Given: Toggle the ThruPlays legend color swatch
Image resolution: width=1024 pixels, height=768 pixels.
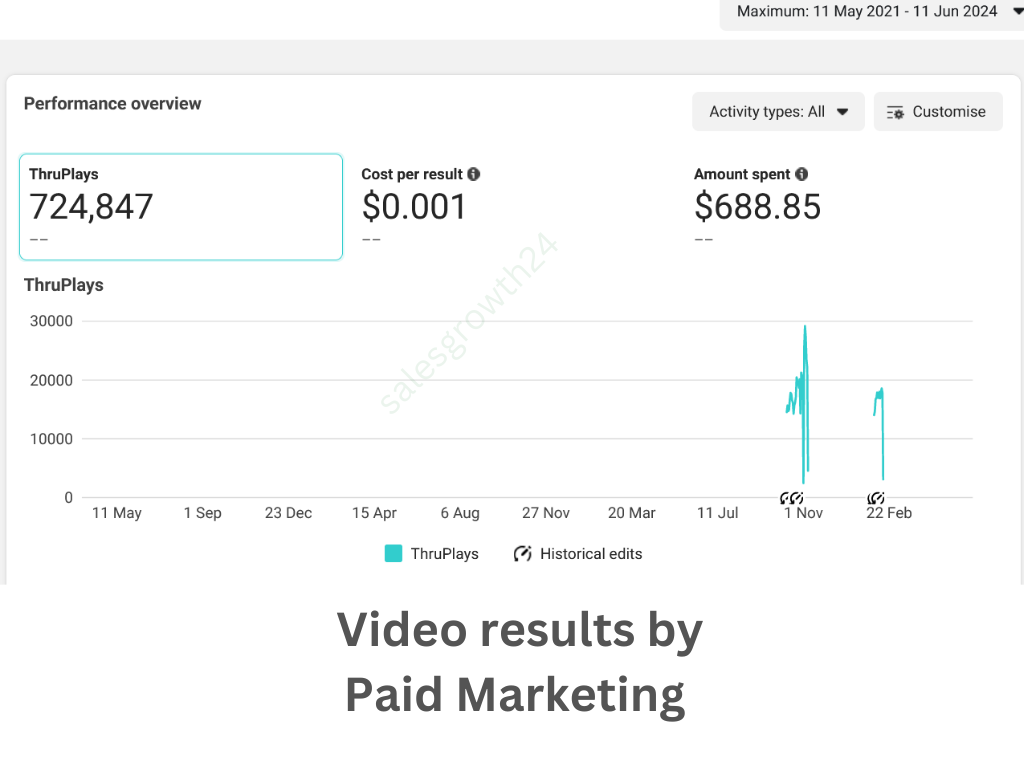Looking at the screenshot, I should pos(393,554).
